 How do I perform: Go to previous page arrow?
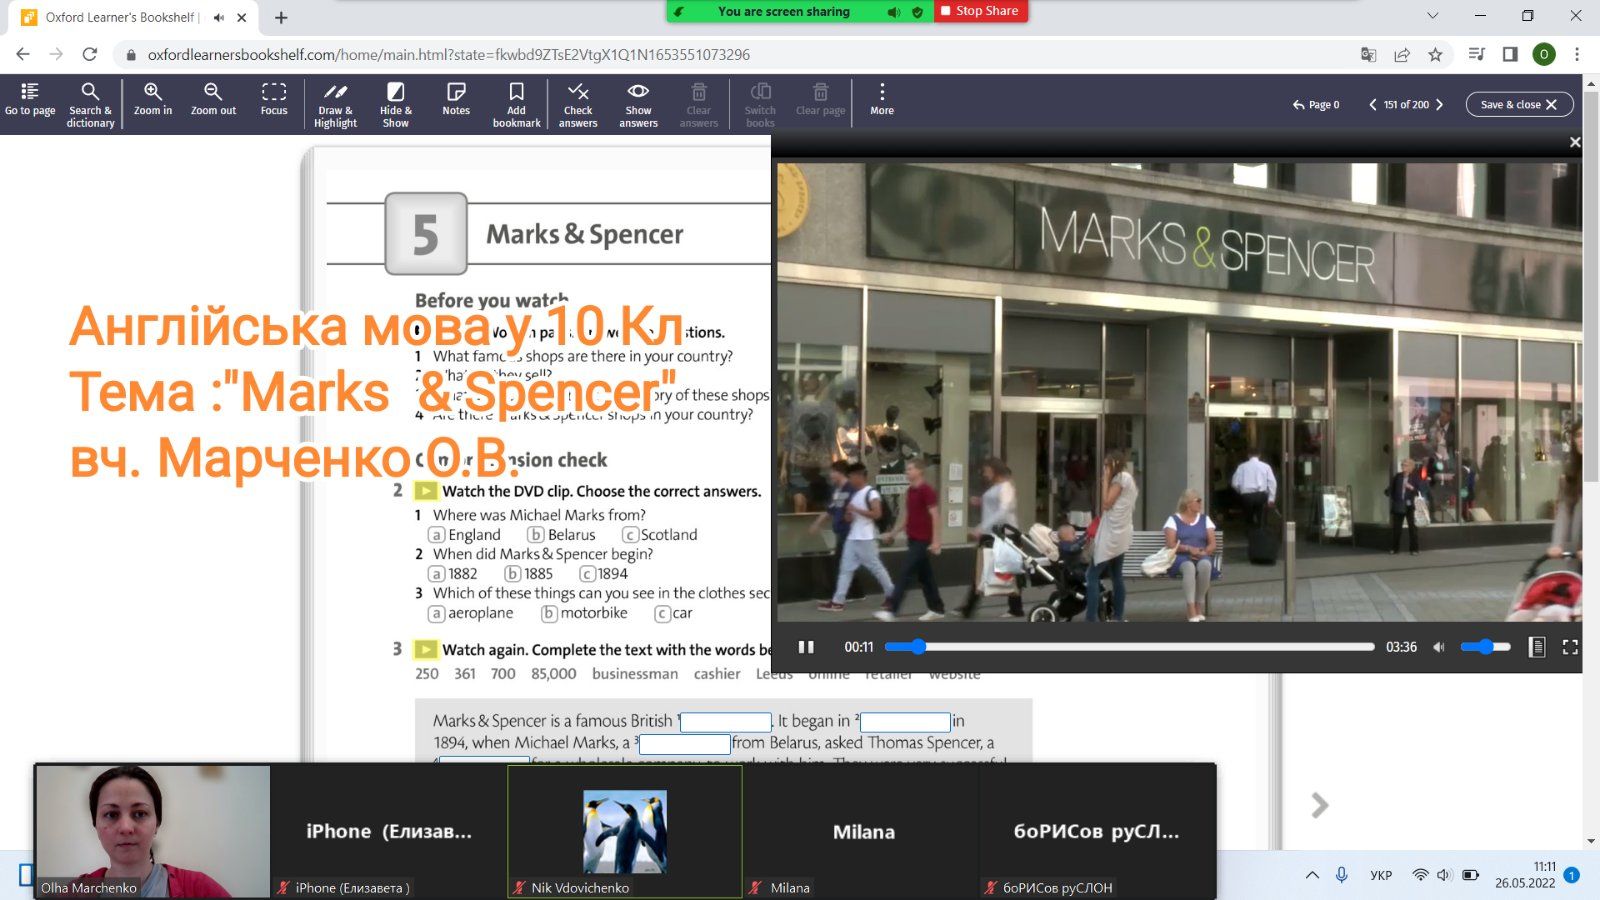[x=1373, y=104]
